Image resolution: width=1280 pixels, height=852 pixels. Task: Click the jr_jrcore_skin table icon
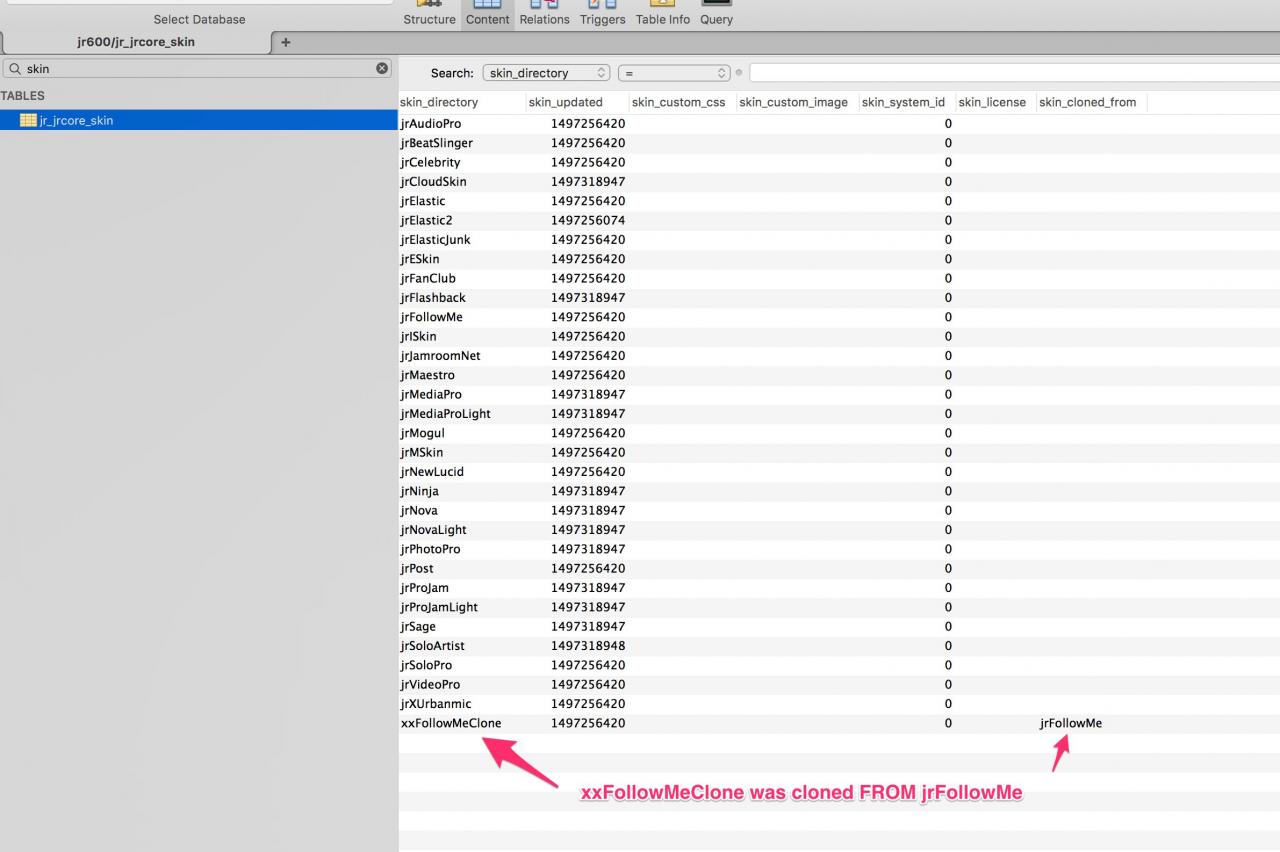(x=28, y=120)
